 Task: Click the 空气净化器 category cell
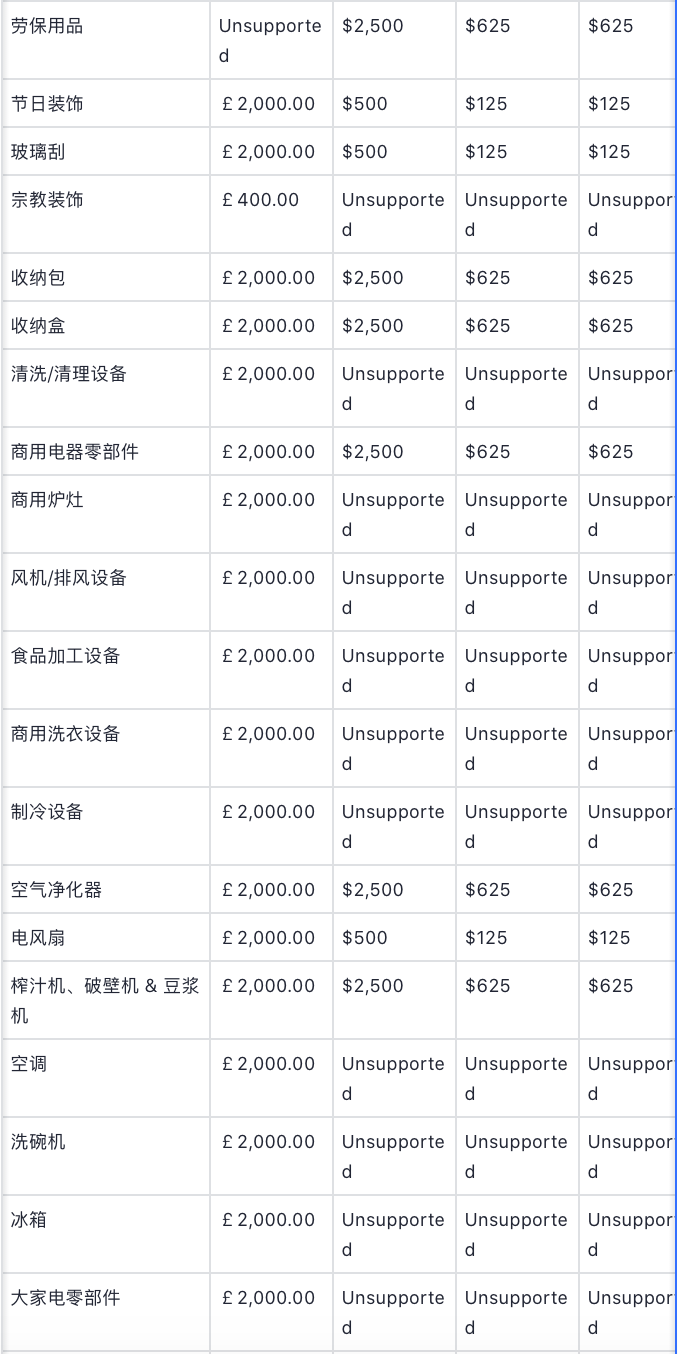coord(56,890)
